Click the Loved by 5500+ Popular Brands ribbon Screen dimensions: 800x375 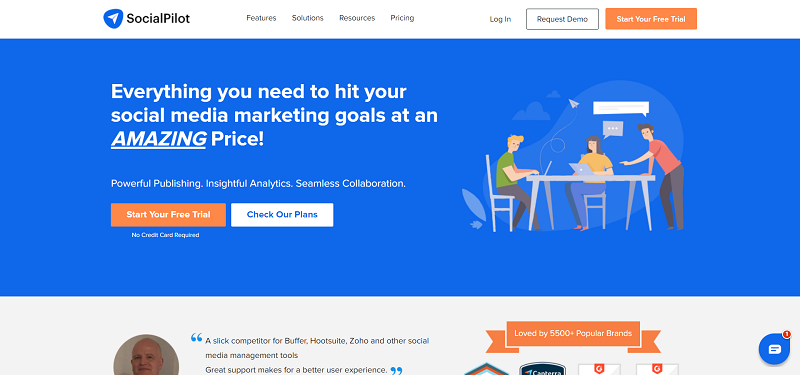pos(573,334)
